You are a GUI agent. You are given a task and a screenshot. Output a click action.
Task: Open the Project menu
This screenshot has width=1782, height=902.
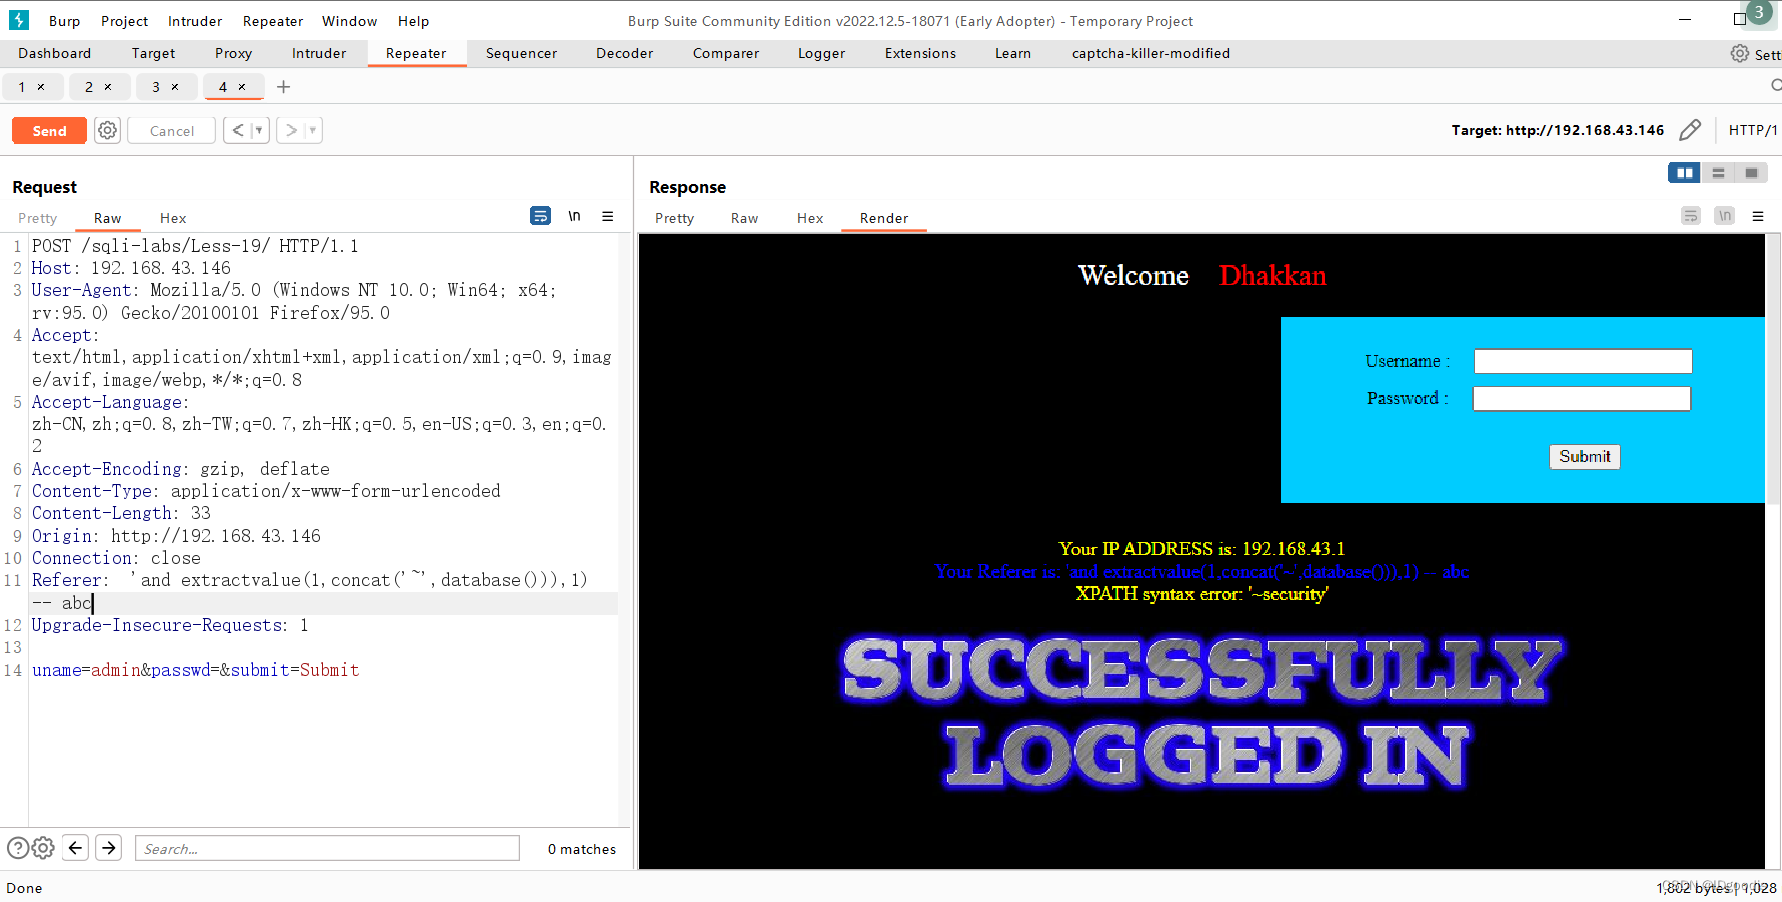click(124, 21)
